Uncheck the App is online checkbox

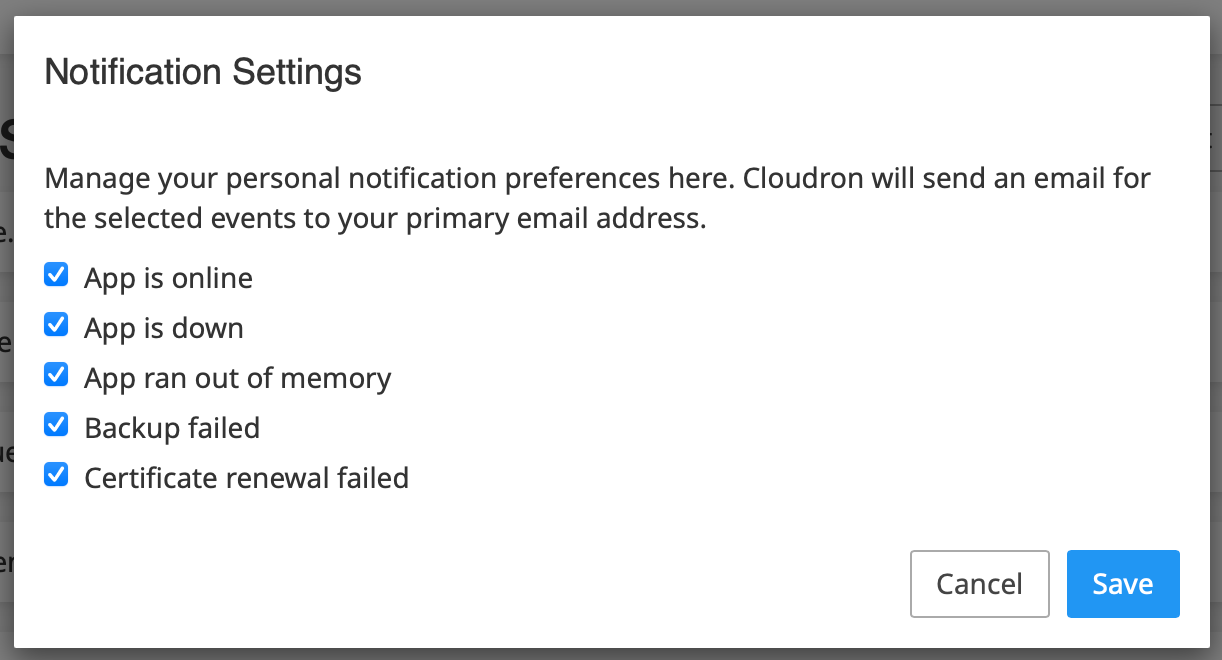(x=57, y=275)
